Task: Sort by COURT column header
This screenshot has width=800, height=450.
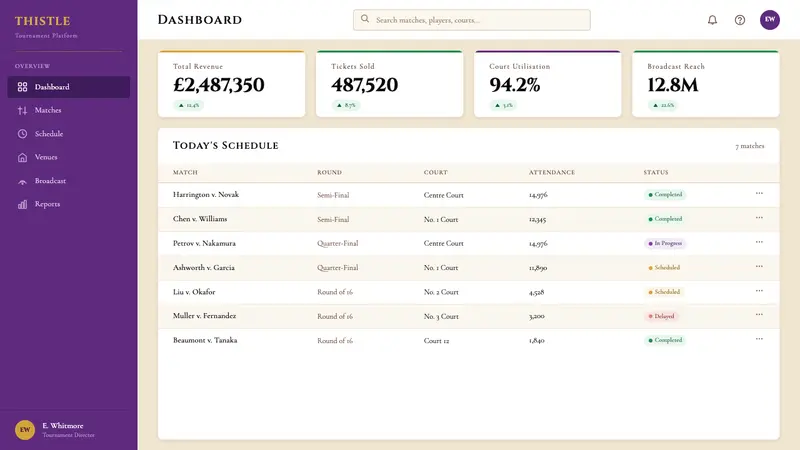Action: point(436,172)
